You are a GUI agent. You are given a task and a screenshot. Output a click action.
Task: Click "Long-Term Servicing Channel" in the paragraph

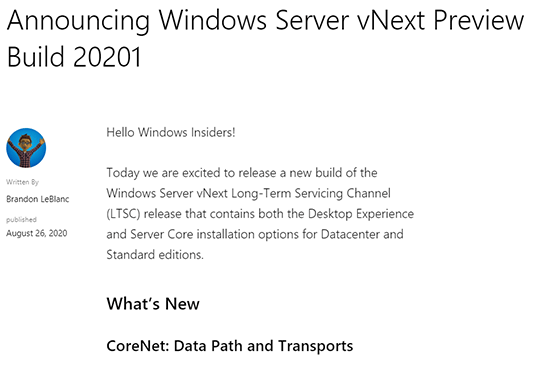[311, 193]
